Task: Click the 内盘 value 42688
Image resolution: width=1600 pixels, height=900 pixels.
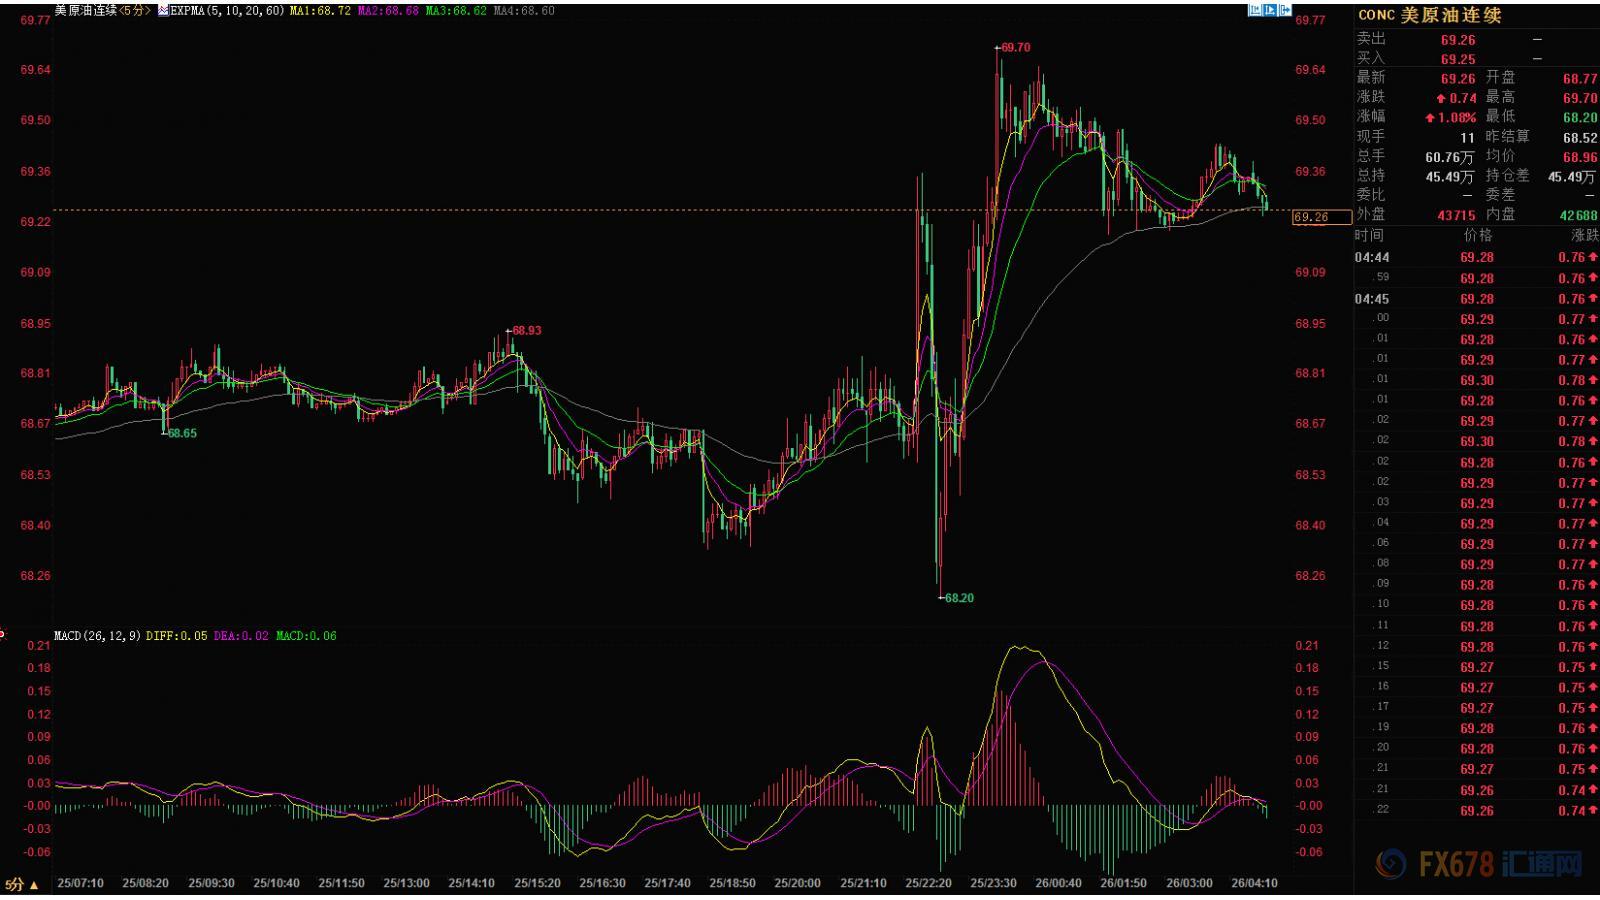Action: click(x=1578, y=215)
